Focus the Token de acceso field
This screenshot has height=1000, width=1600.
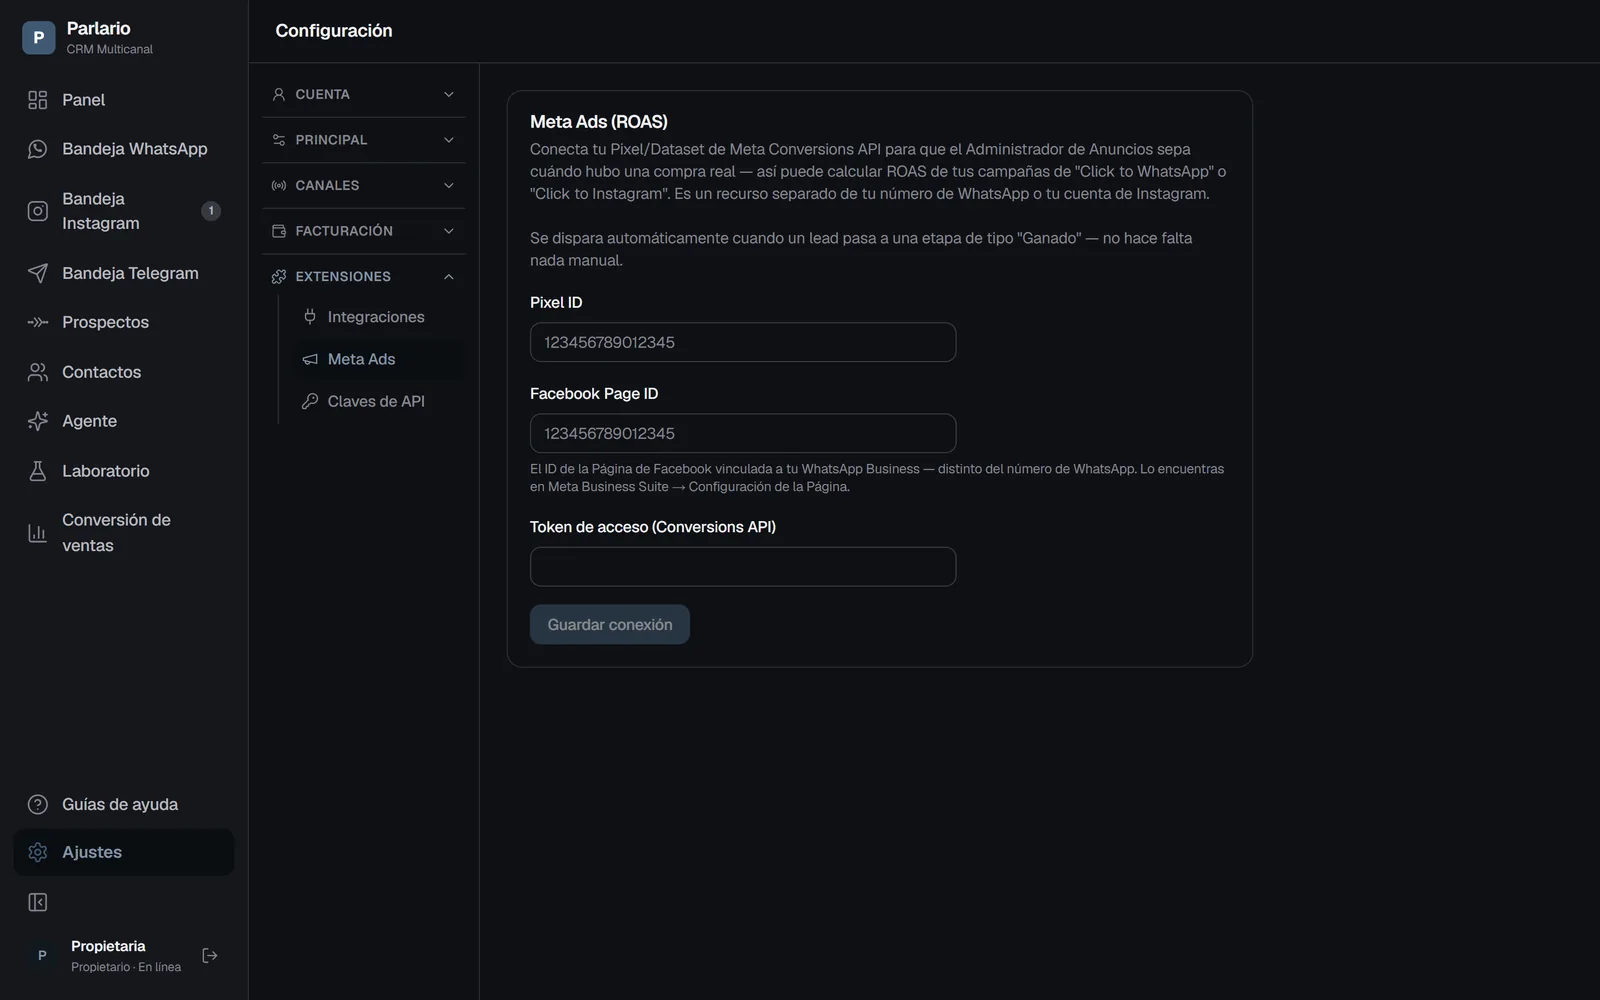point(743,566)
